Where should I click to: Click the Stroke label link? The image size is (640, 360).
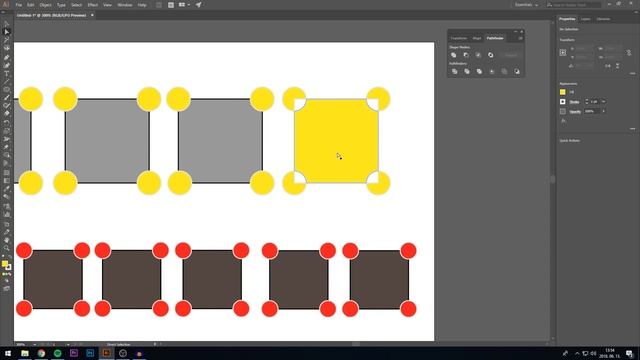574,102
